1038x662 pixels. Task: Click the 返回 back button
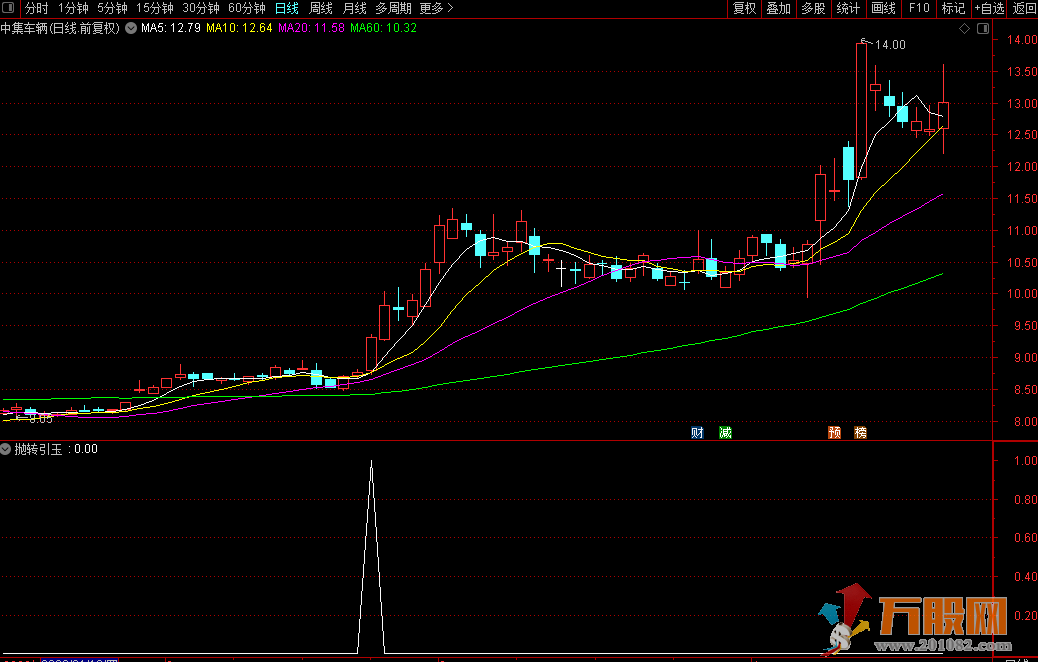pyautogui.click(x=1024, y=8)
